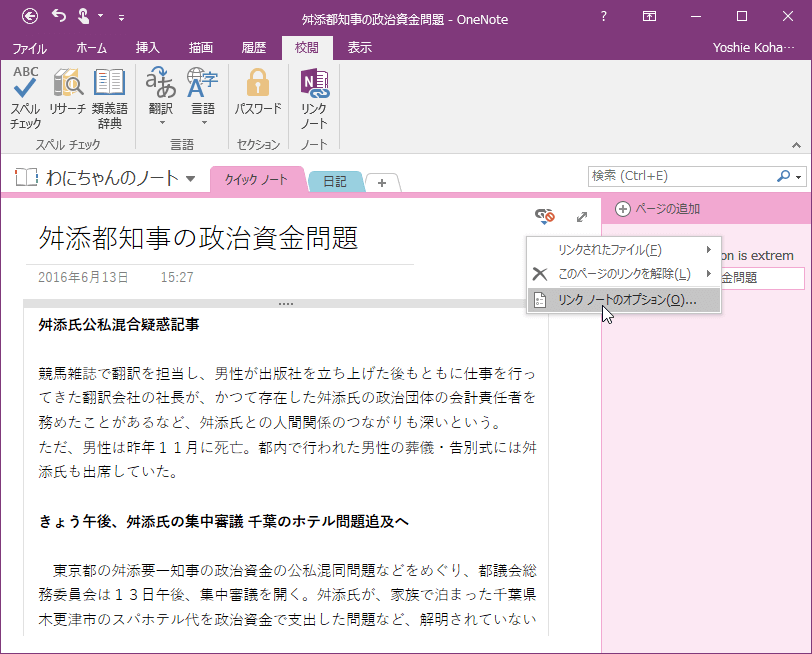Click the search magnifier icon
This screenshot has height=654, width=812.
(783, 176)
